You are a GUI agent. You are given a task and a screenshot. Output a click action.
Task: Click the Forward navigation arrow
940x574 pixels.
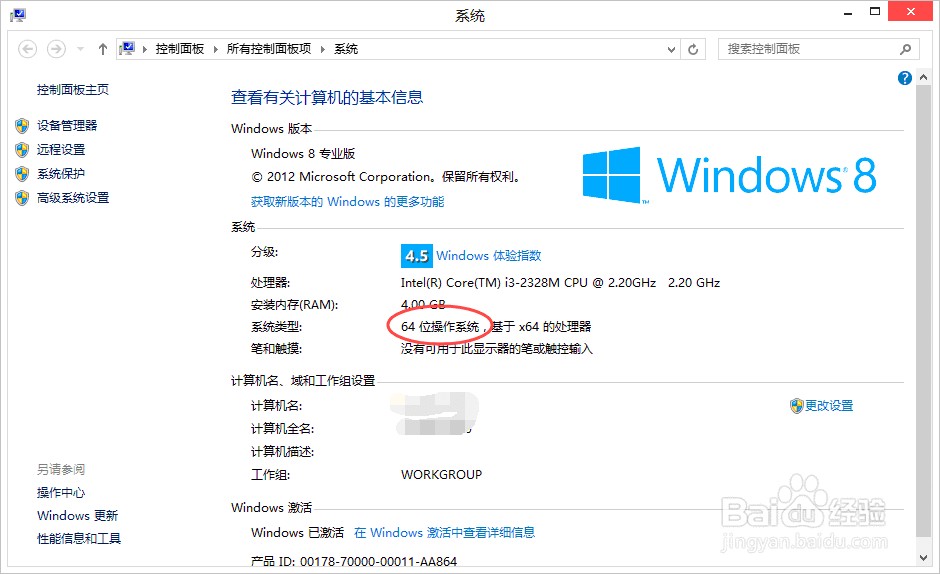[56, 49]
